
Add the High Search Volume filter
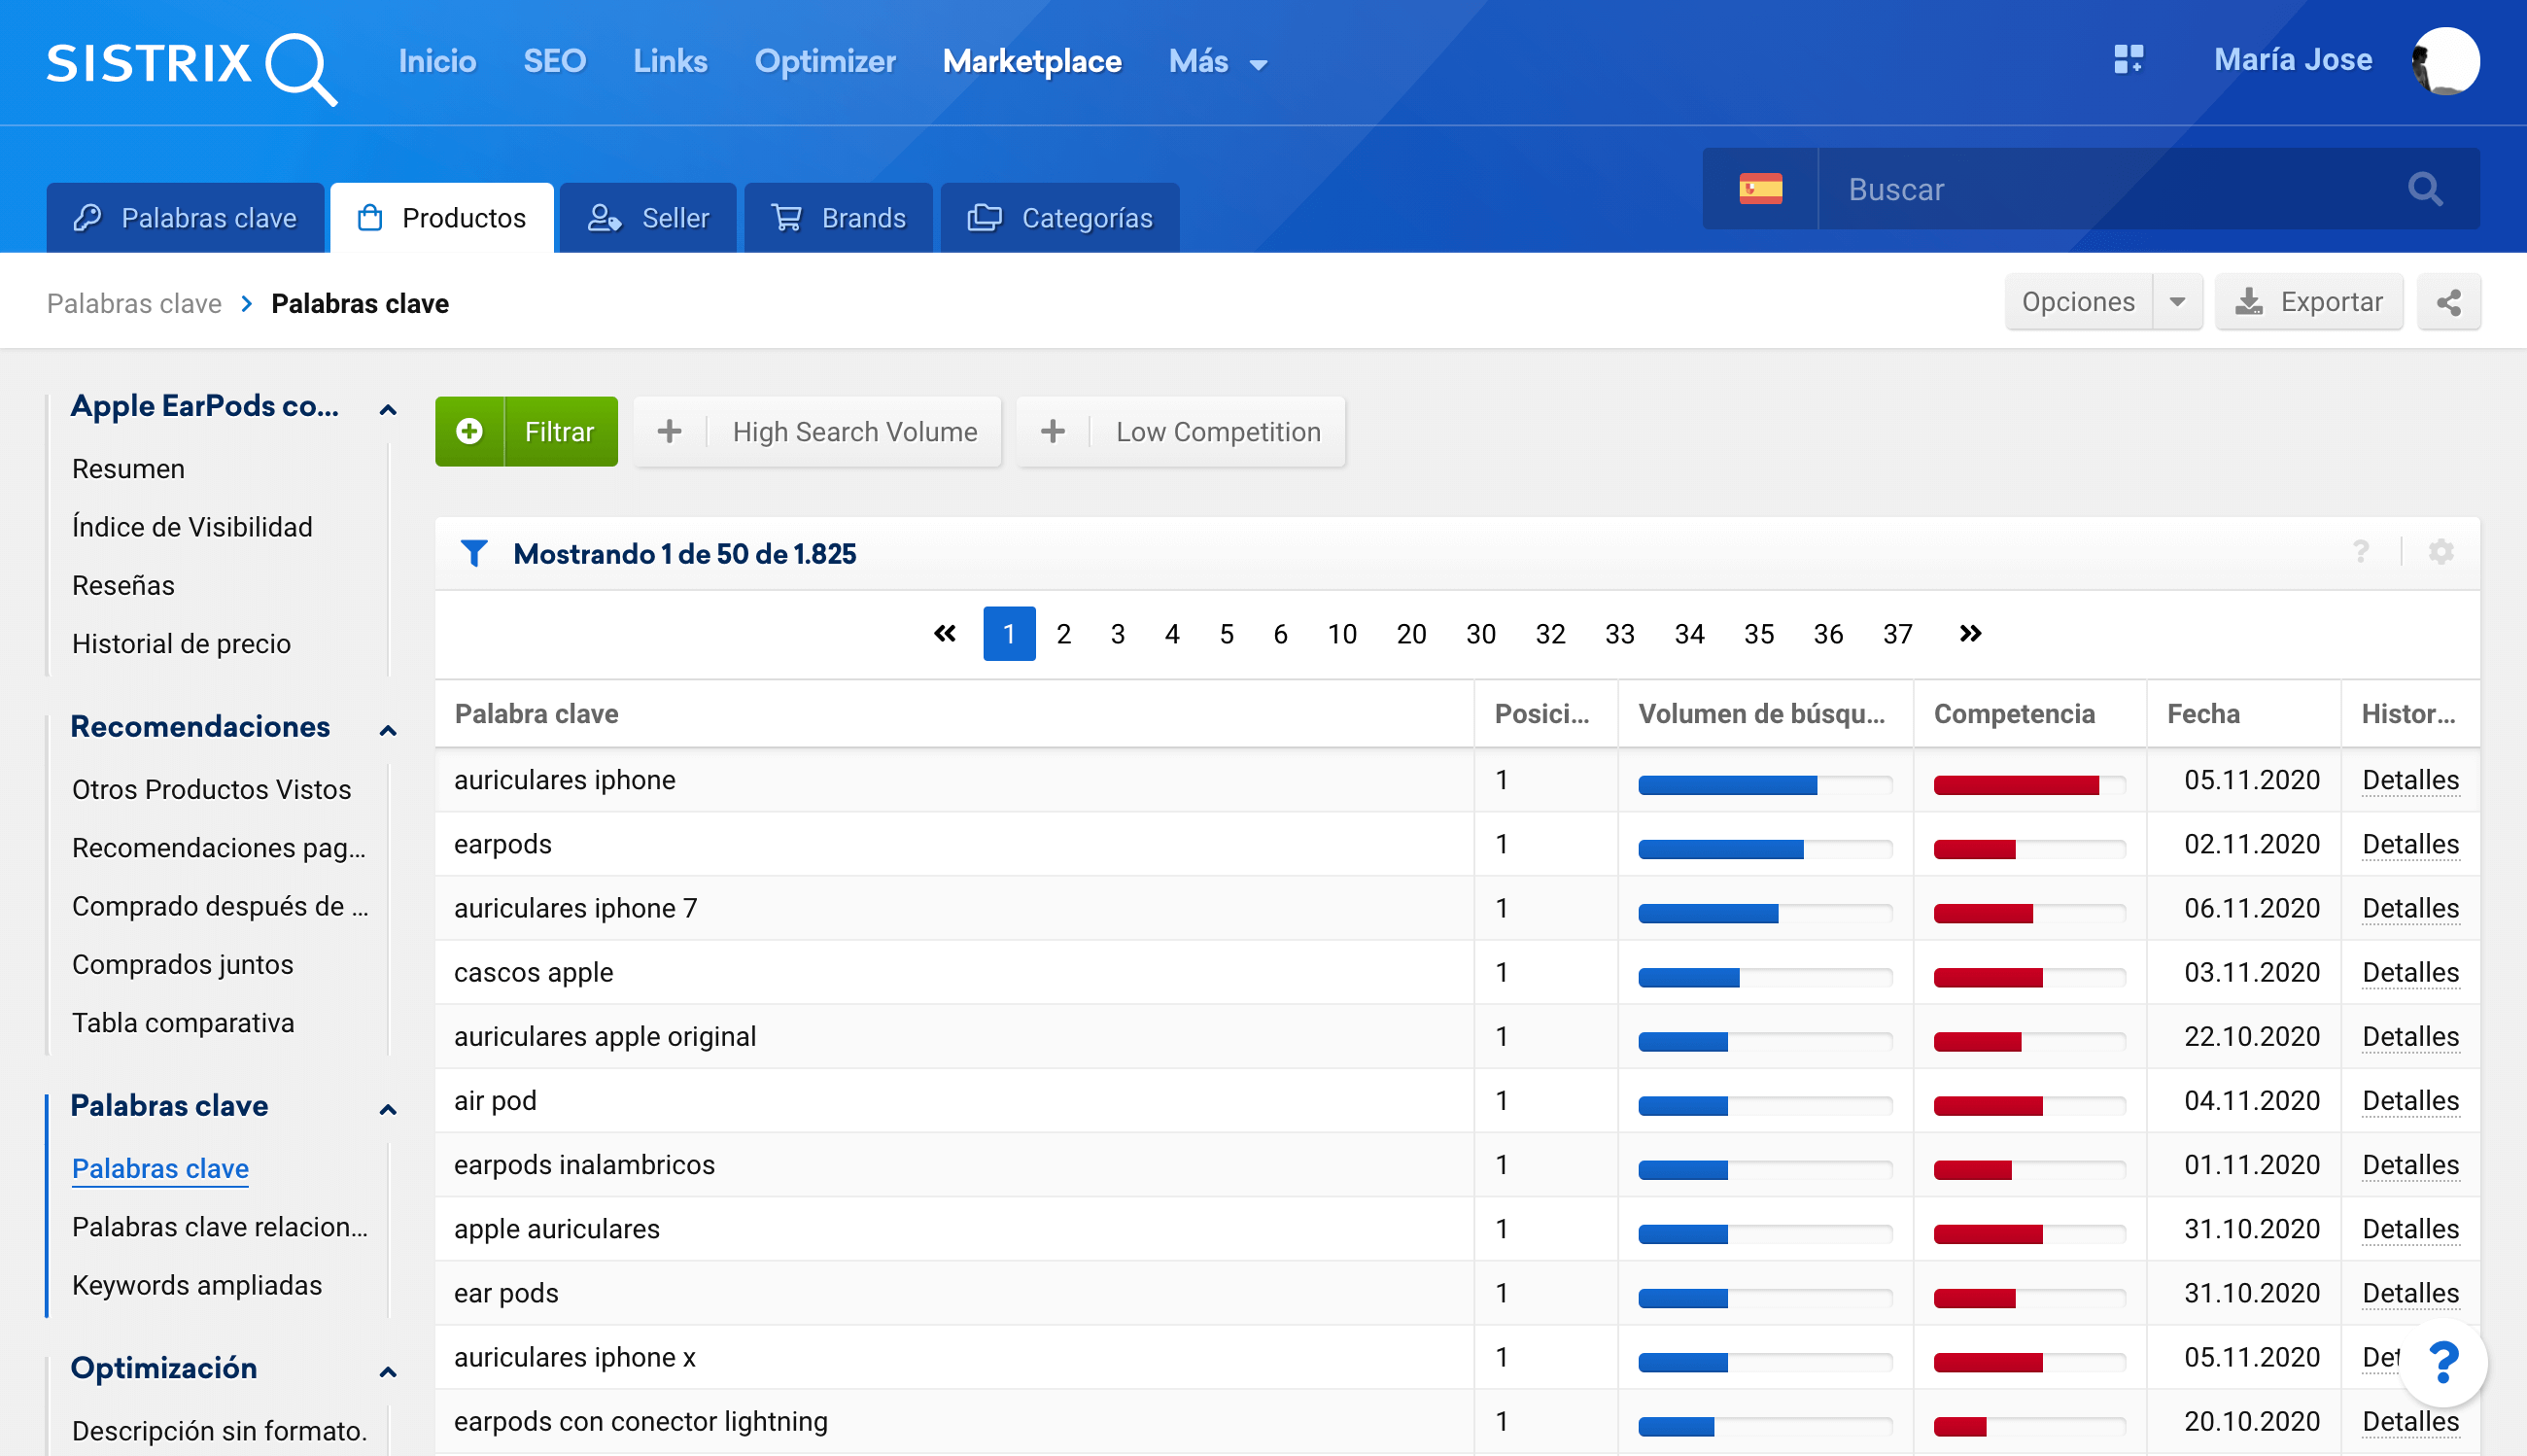[818, 432]
